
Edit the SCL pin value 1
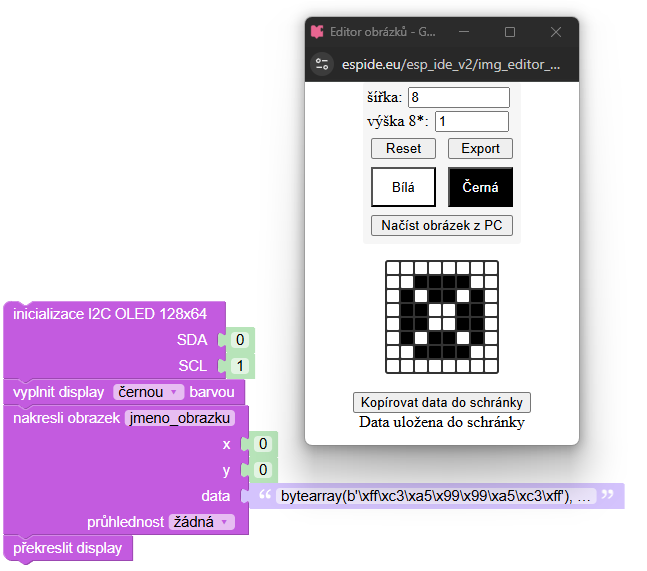[240, 366]
